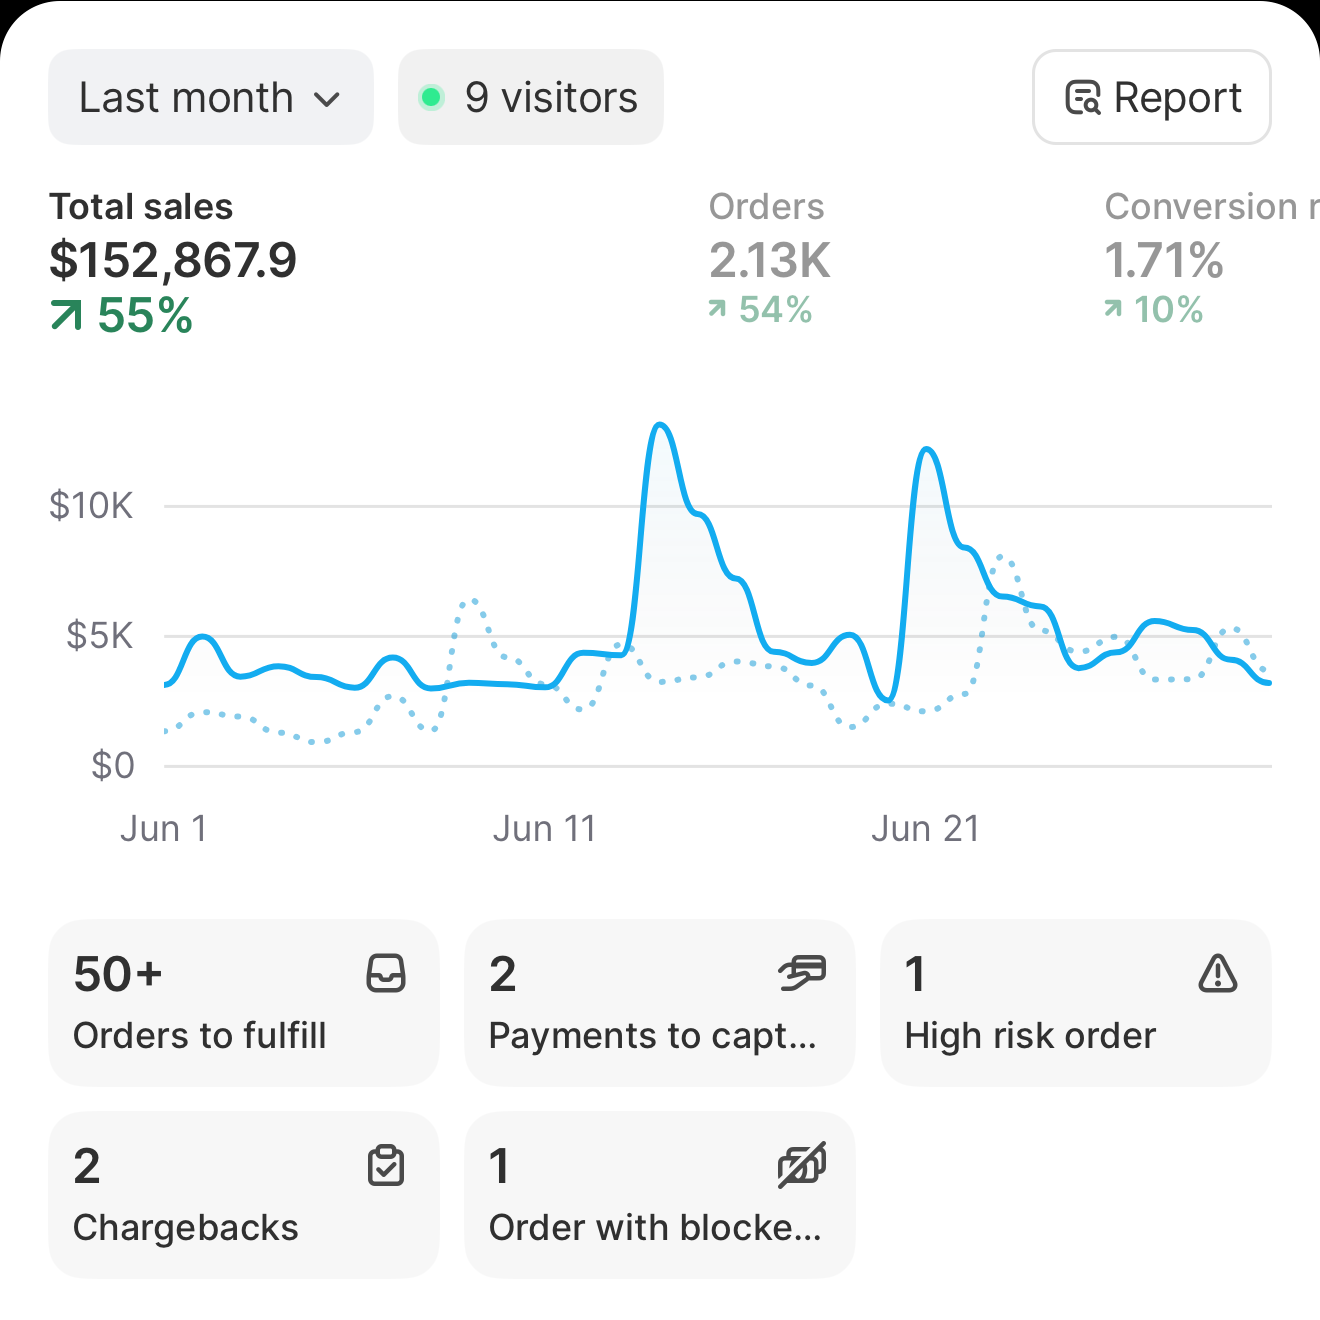Open the 2 Chargebacks card
This screenshot has height=1320, width=1320.
click(243, 1195)
